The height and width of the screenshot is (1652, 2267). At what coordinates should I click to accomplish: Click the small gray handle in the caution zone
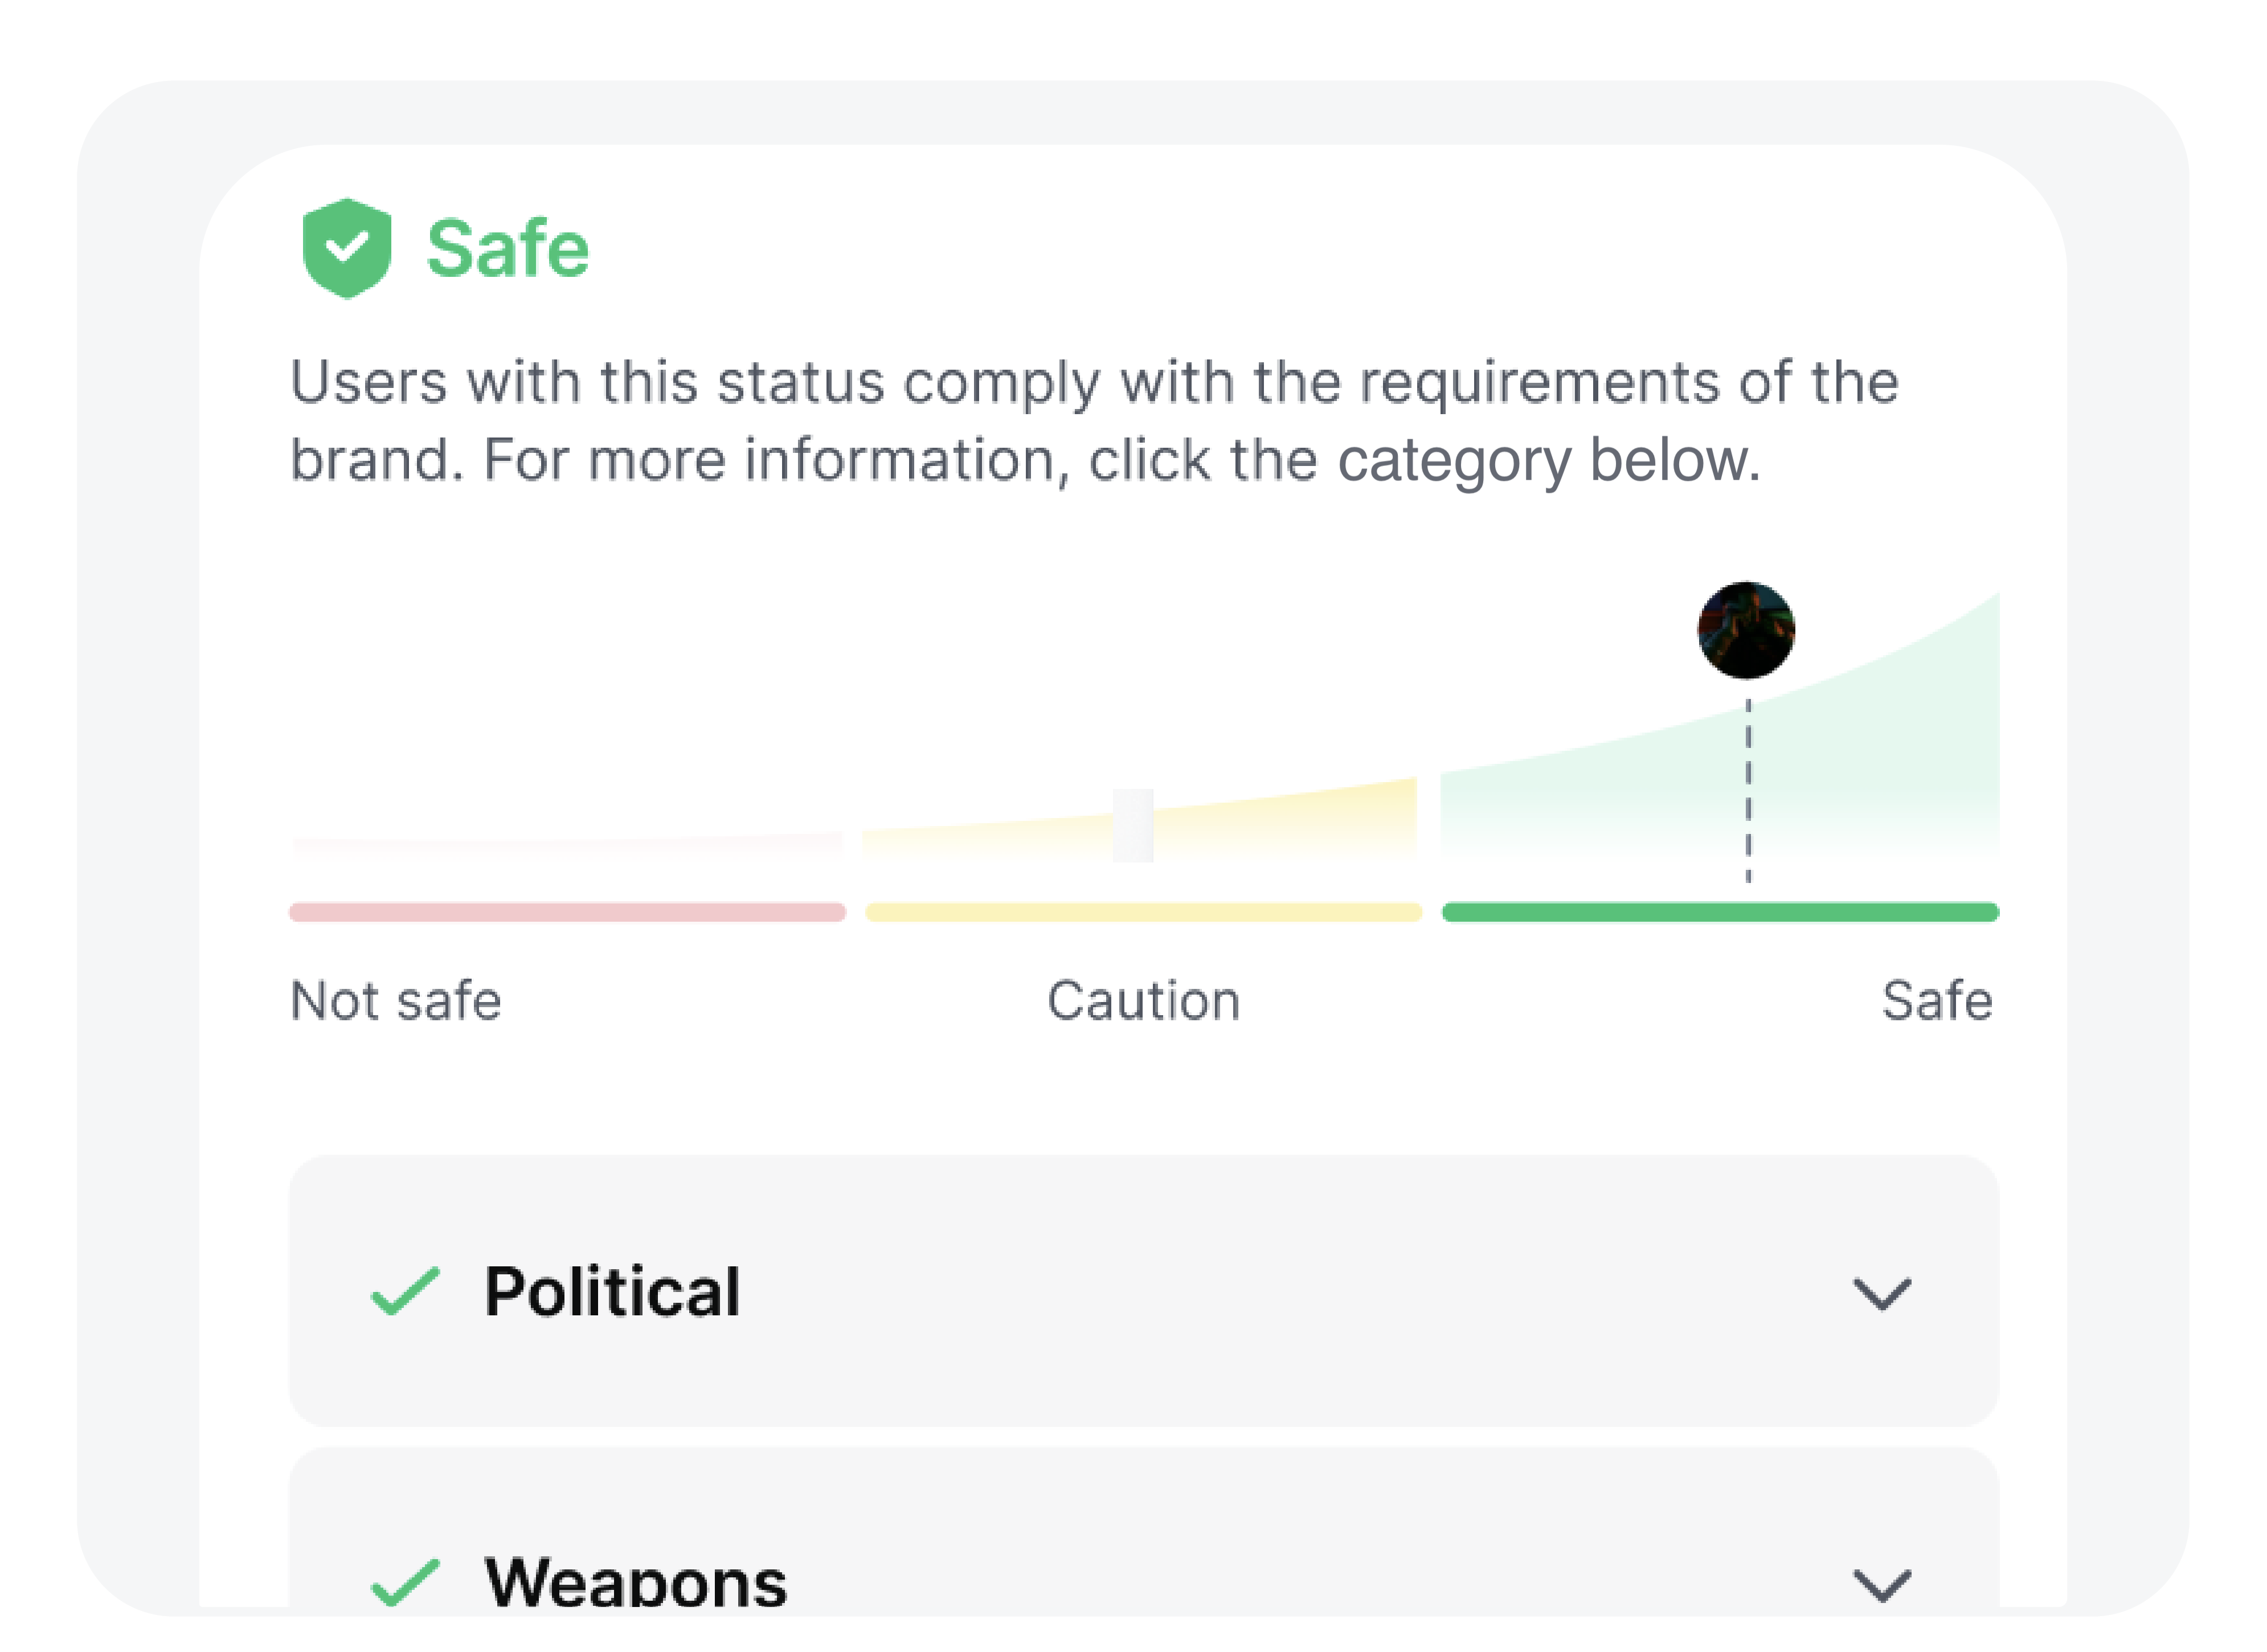(x=1133, y=825)
